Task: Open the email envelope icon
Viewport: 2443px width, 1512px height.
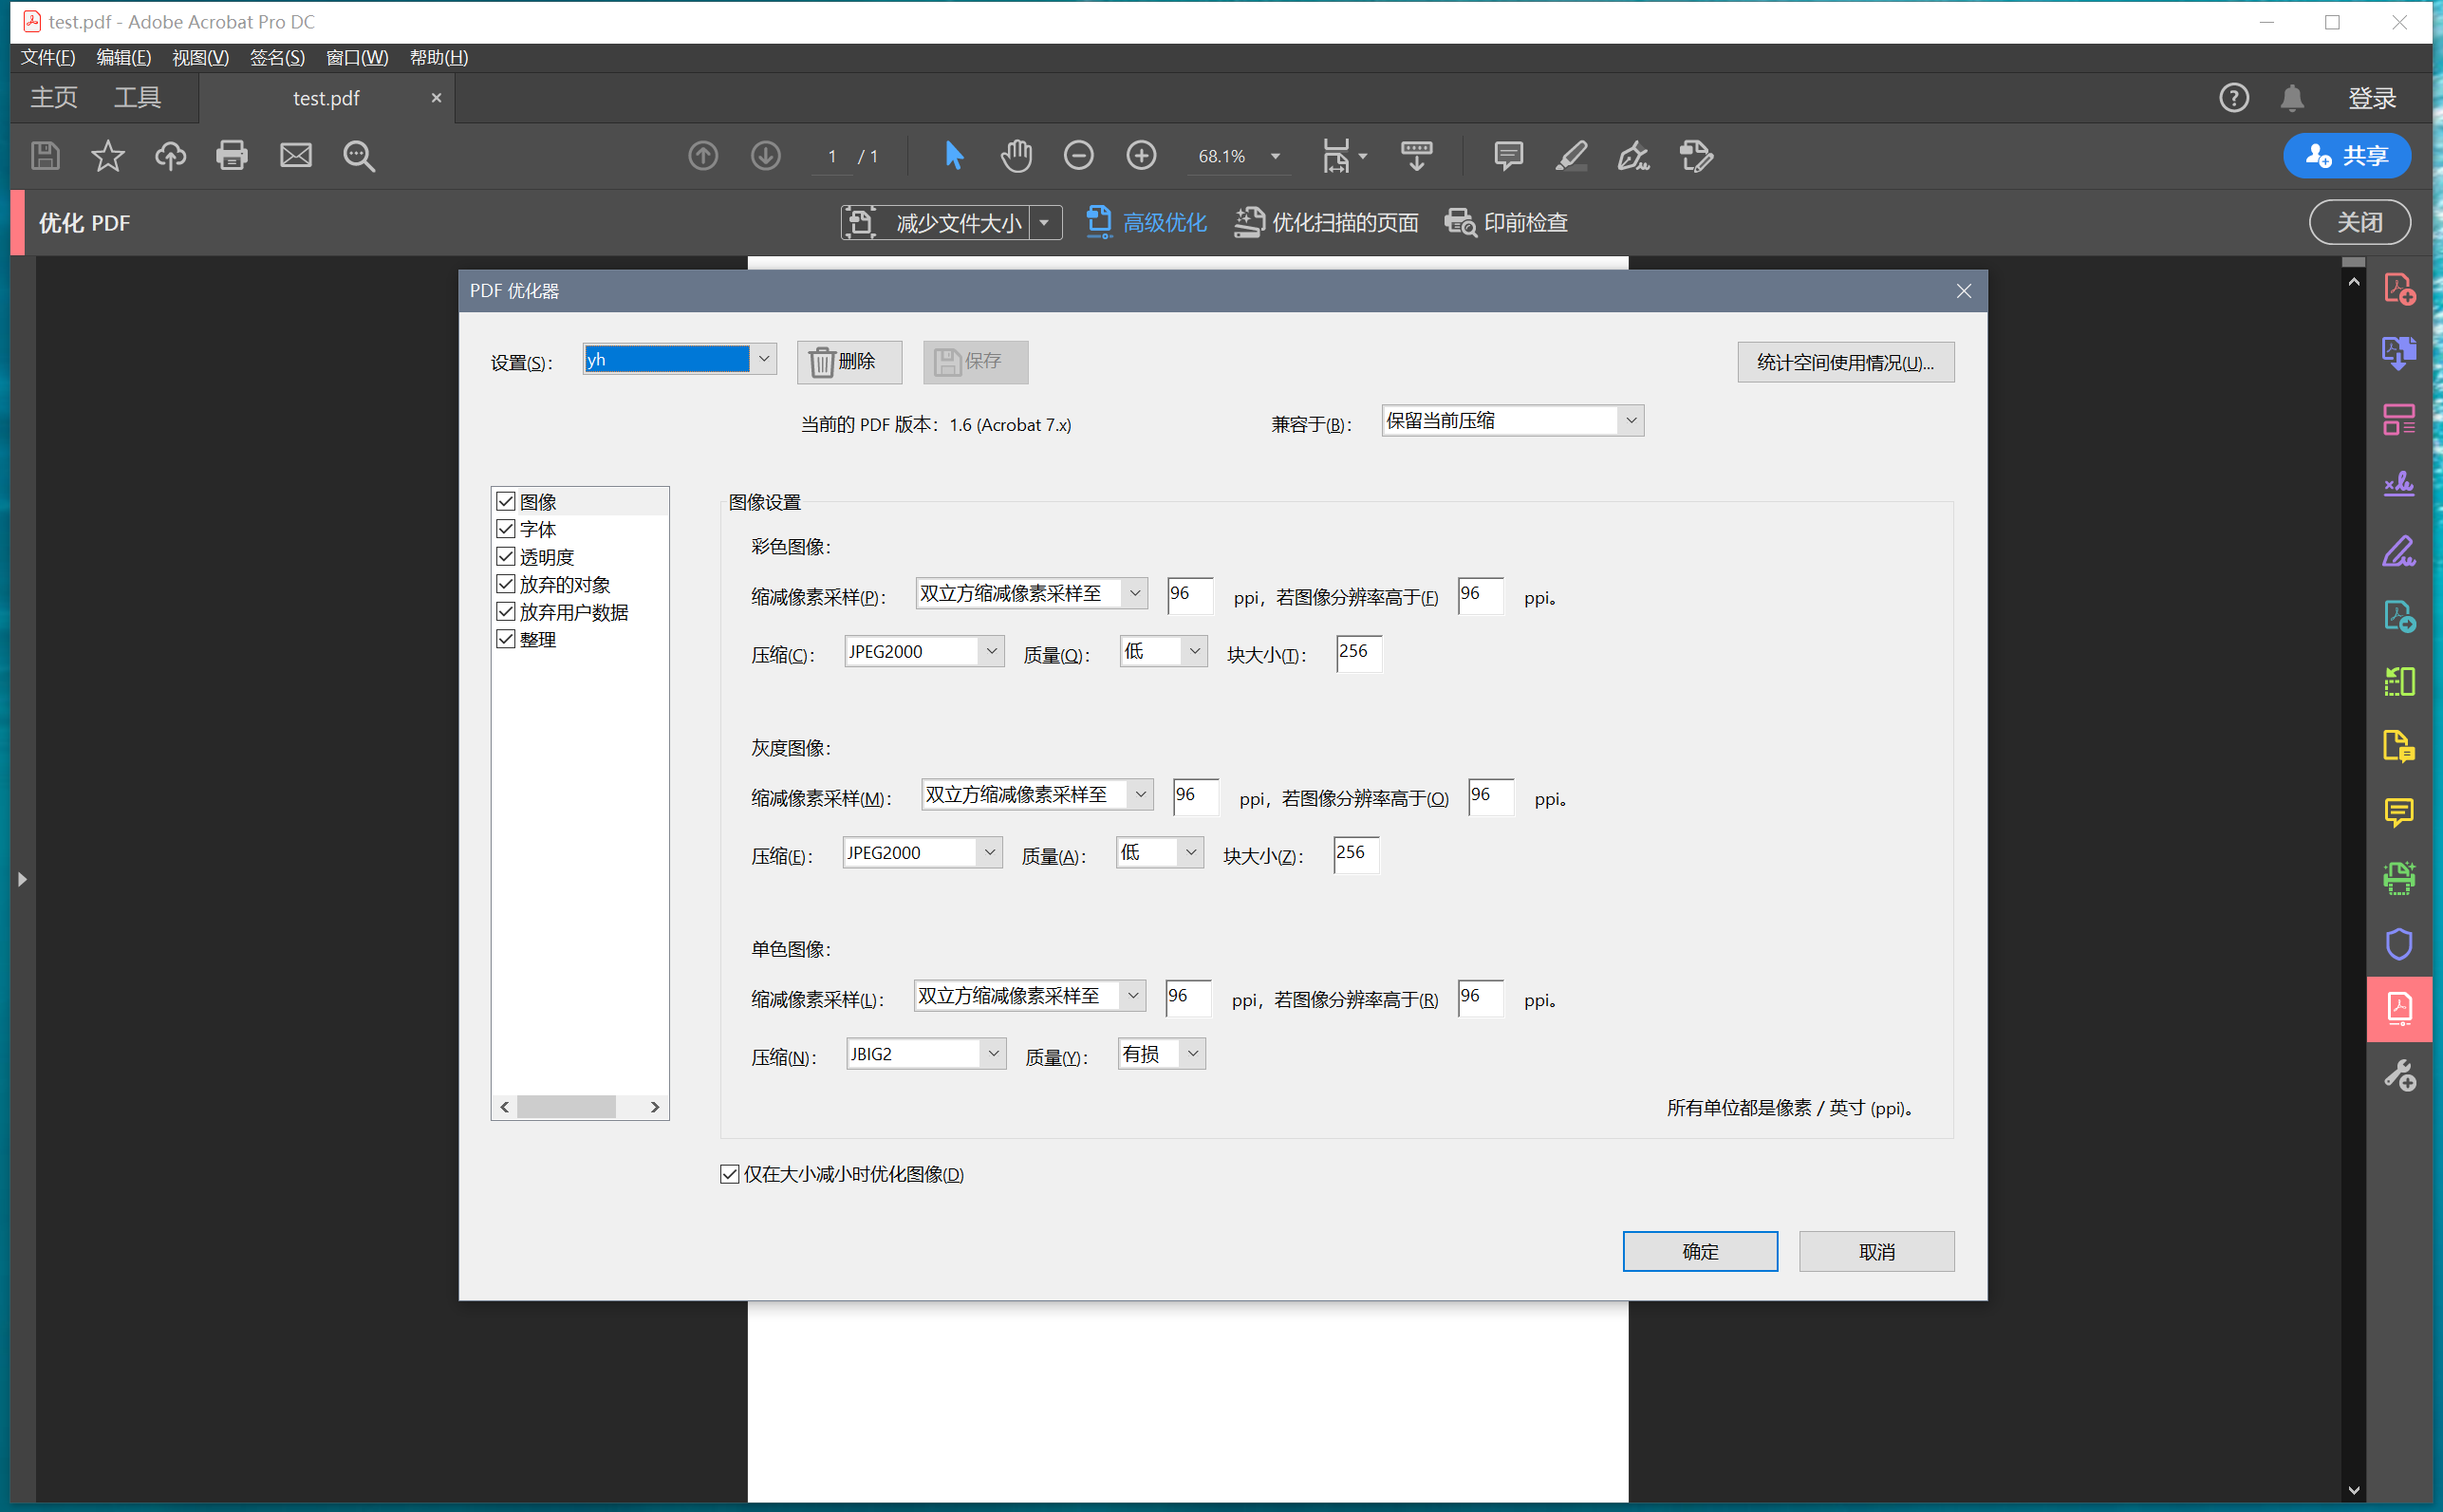Action: coord(295,156)
